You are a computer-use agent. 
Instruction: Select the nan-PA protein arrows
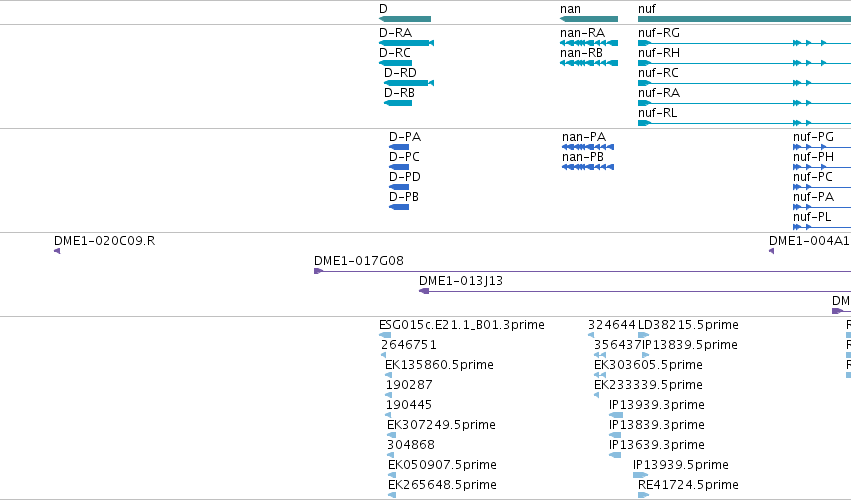[x=588, y=147]
